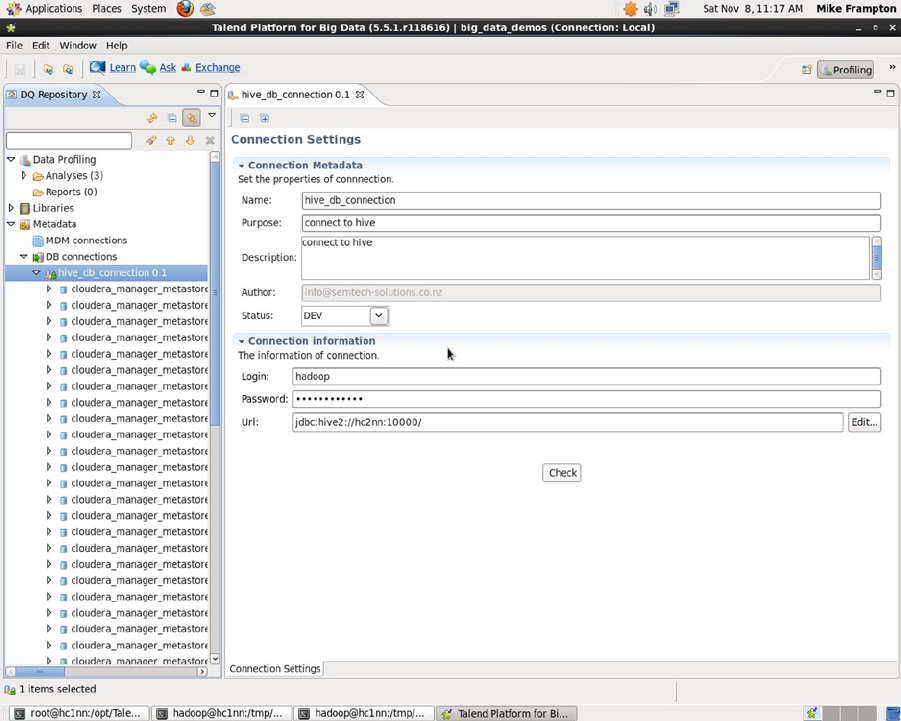
Task: Follow the Ask link
Action: (168, 68)
